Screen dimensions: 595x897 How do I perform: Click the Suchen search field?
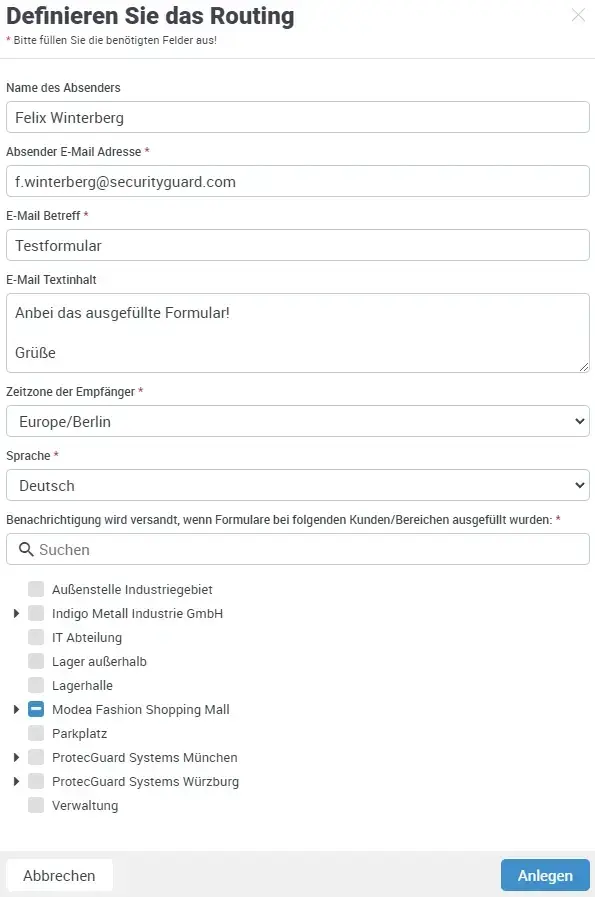pos(297,549)
